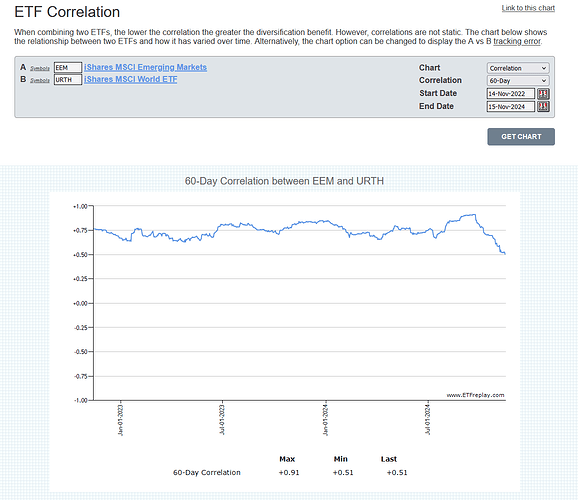Click the End Date field 15-Nov-2024
578x500 pixels.
point(511,107)
